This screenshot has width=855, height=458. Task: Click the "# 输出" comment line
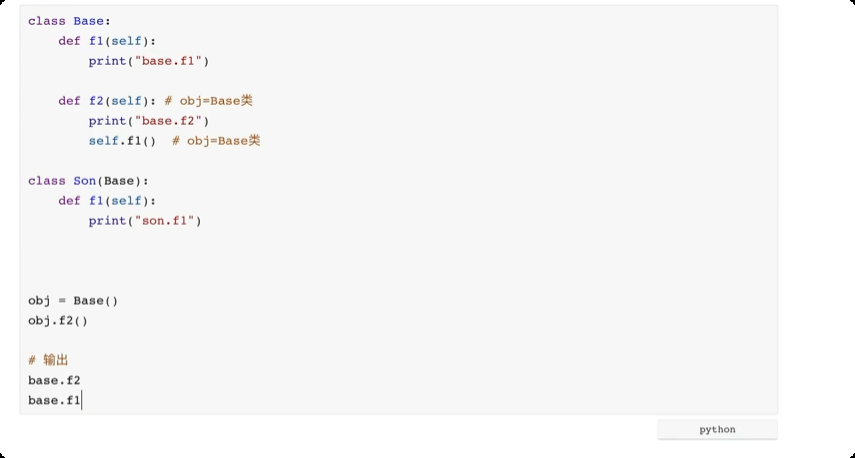(x=48, y=360)
